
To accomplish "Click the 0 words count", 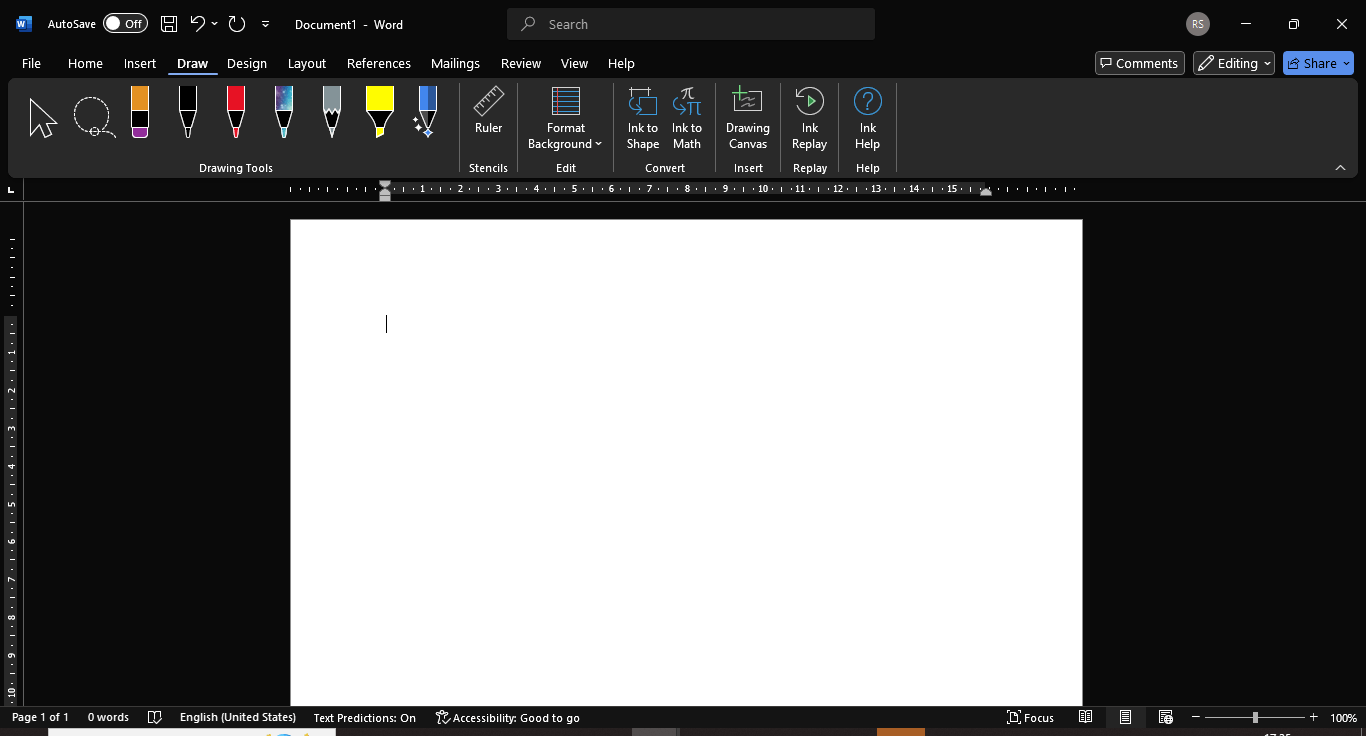I will (x=108, y=717).
